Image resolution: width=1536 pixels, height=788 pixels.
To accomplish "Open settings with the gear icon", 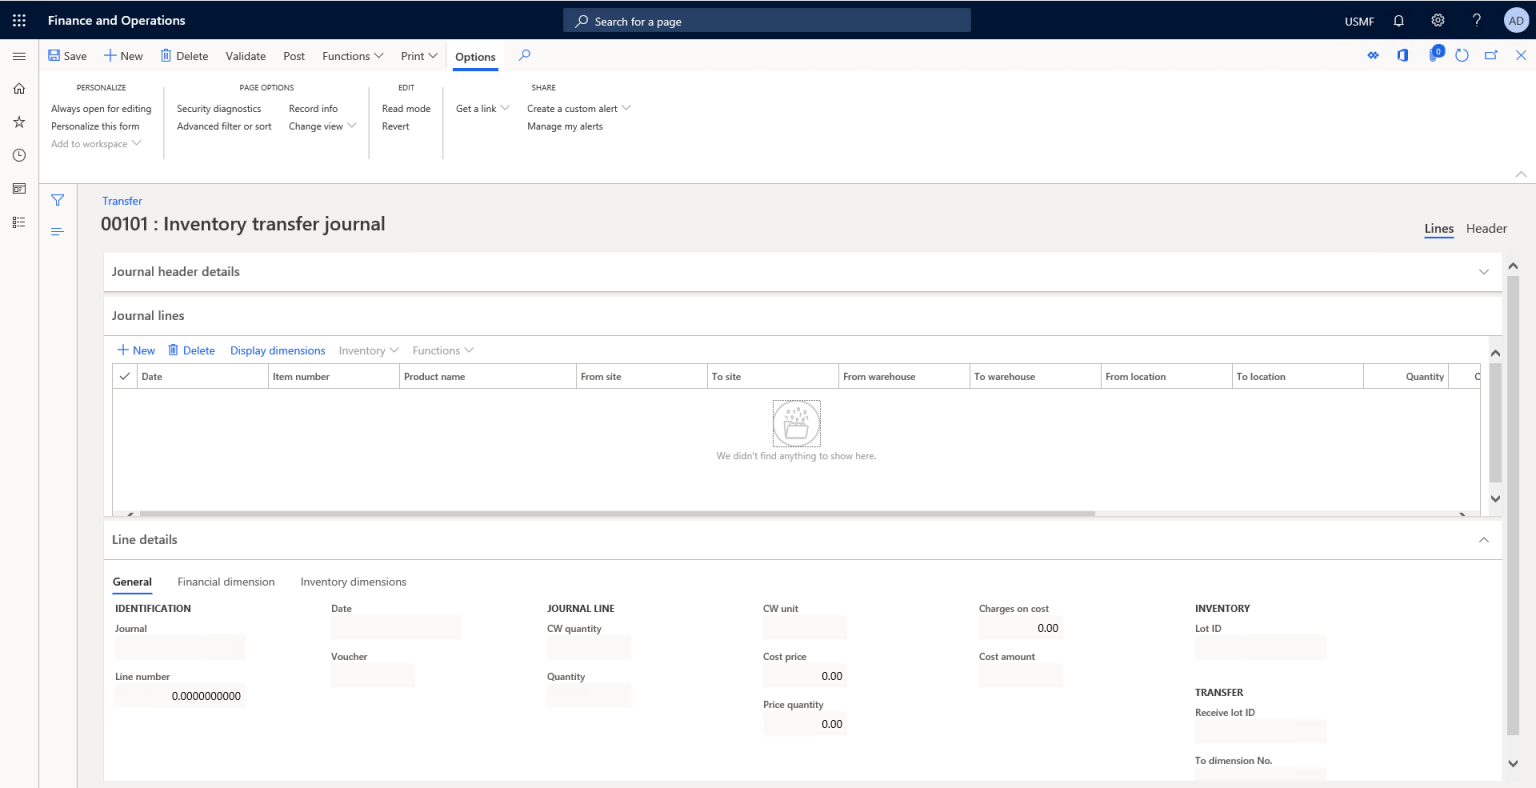I will click(x=1437, y=20).
